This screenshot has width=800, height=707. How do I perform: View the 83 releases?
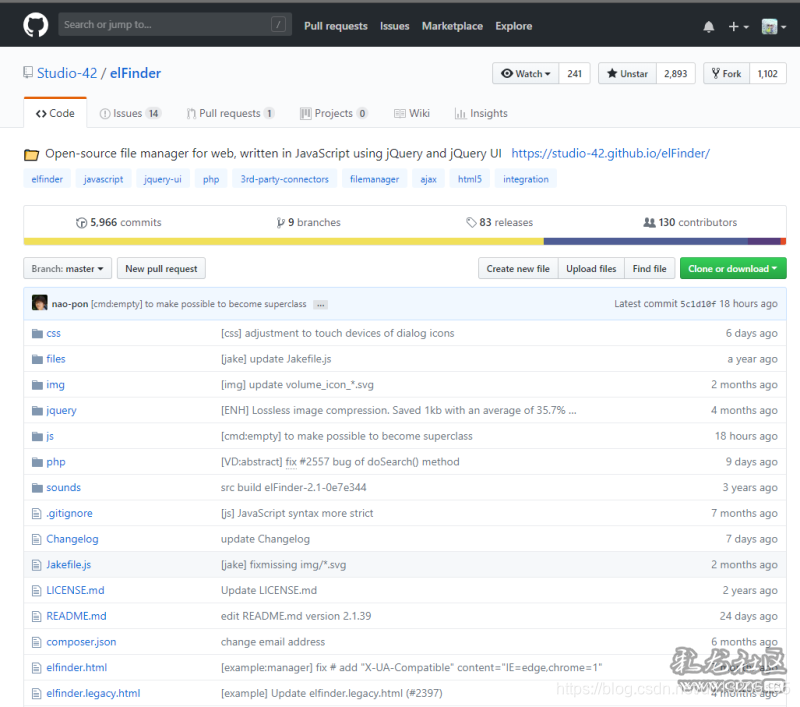point(499,222)
